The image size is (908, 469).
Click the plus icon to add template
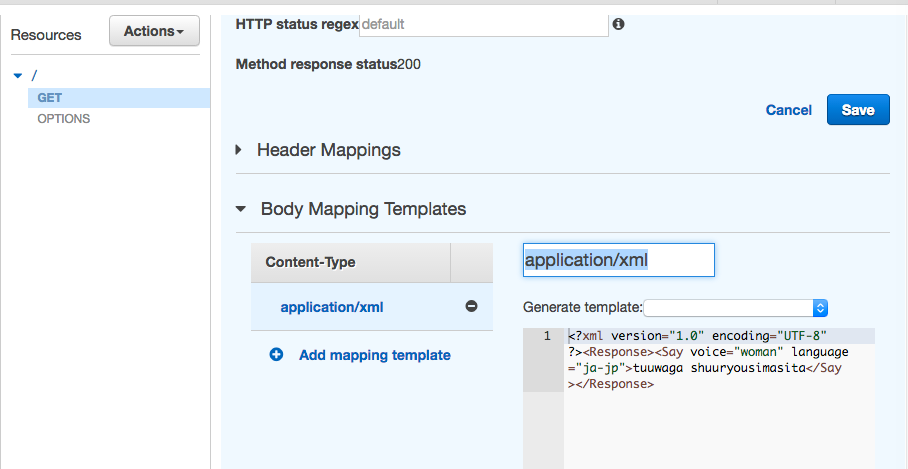[276, 354]
